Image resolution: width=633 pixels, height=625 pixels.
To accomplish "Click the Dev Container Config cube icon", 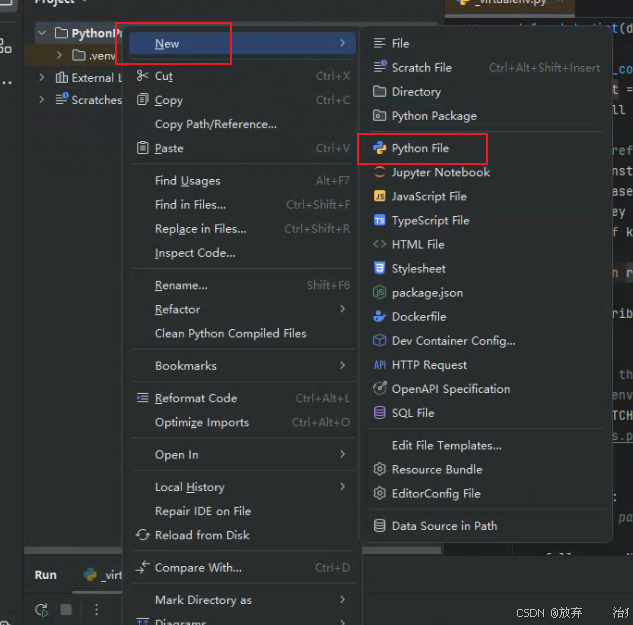I will pyautogui.click(x=379, y=340).
